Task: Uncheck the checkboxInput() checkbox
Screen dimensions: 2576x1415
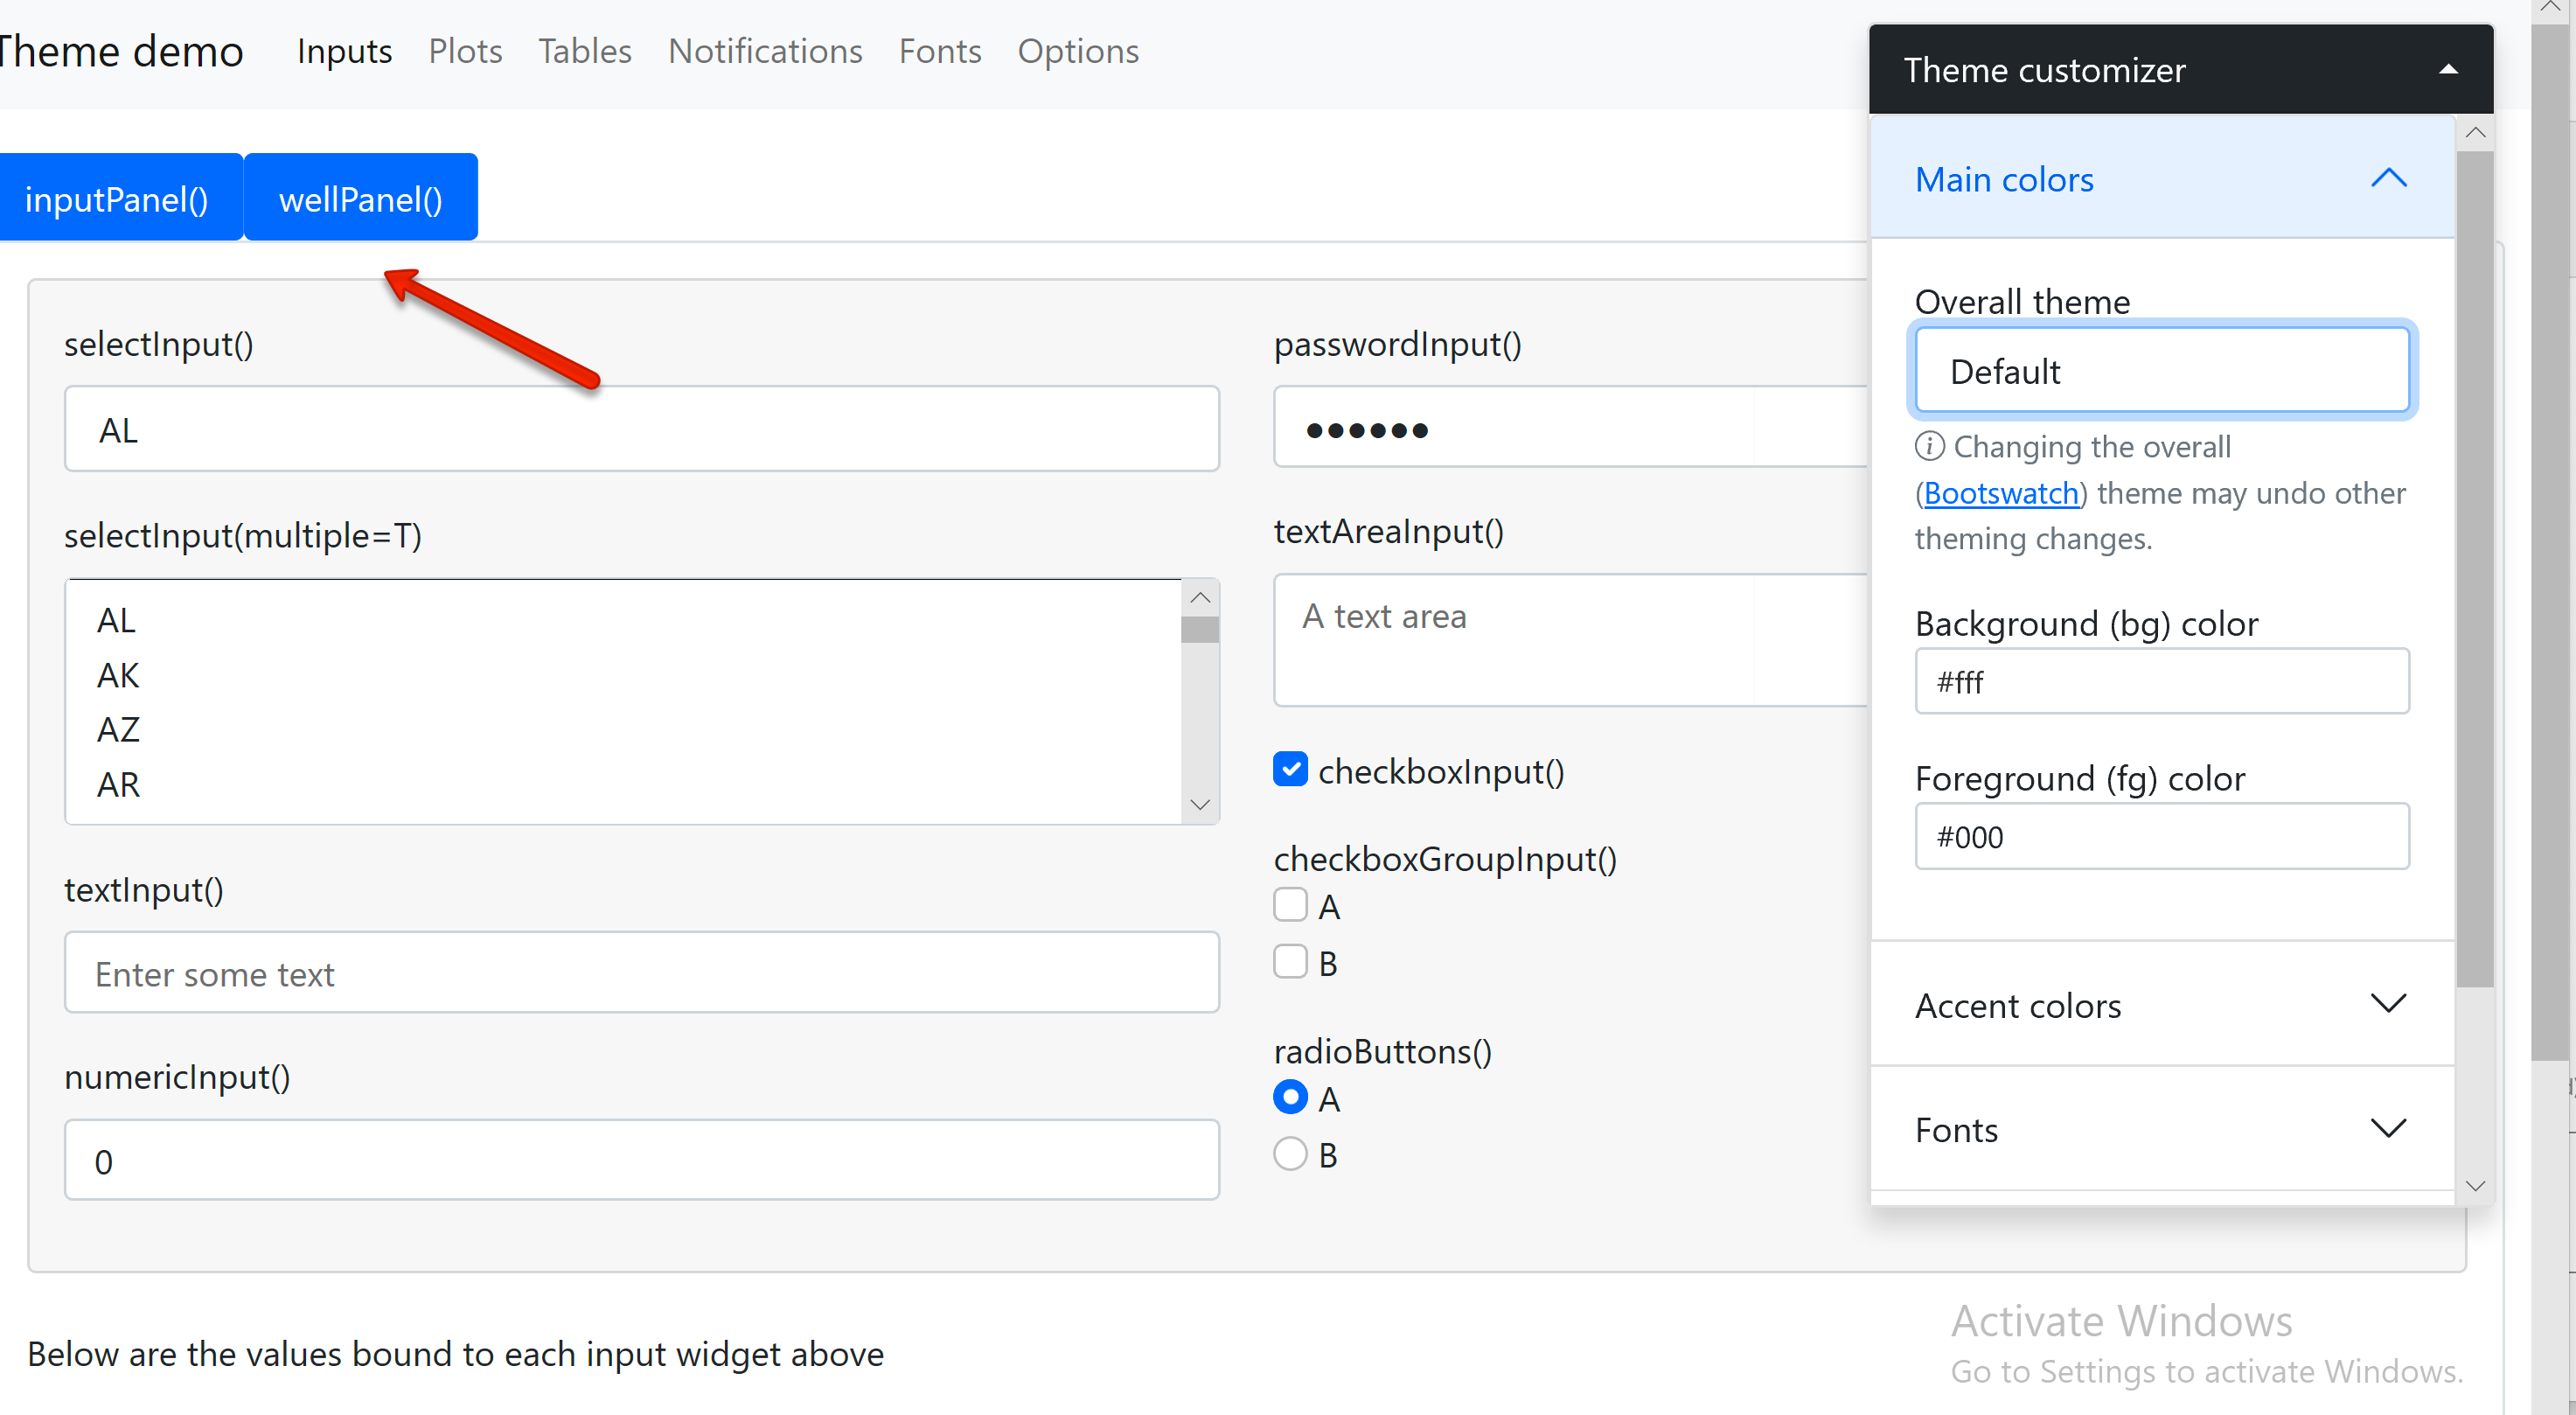Action: tap(1290, 769)
